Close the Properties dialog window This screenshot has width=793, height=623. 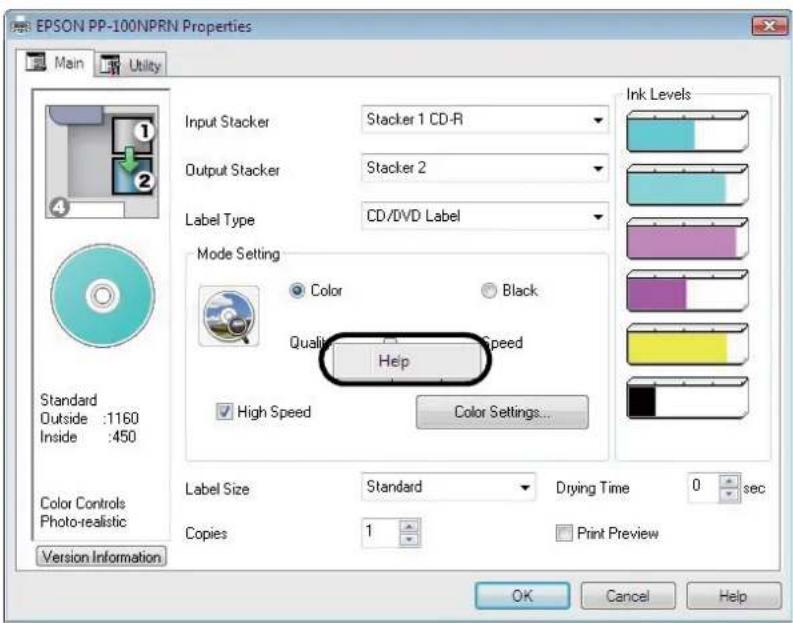pos(769,25)
